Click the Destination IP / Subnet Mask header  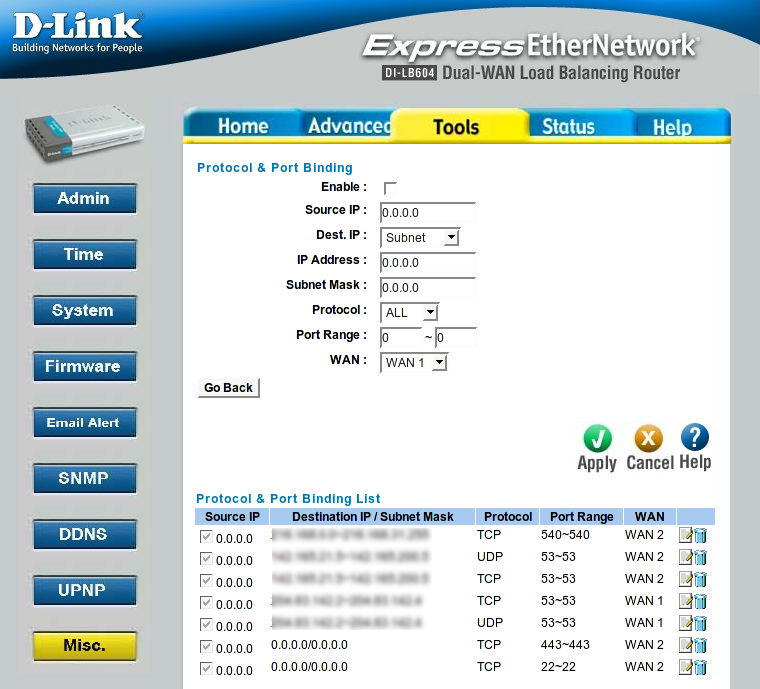pos(373,517)
